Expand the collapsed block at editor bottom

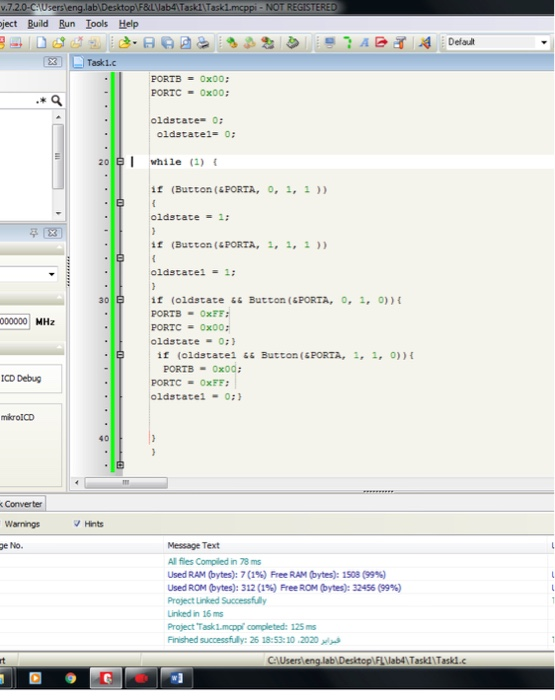(120, 465)
